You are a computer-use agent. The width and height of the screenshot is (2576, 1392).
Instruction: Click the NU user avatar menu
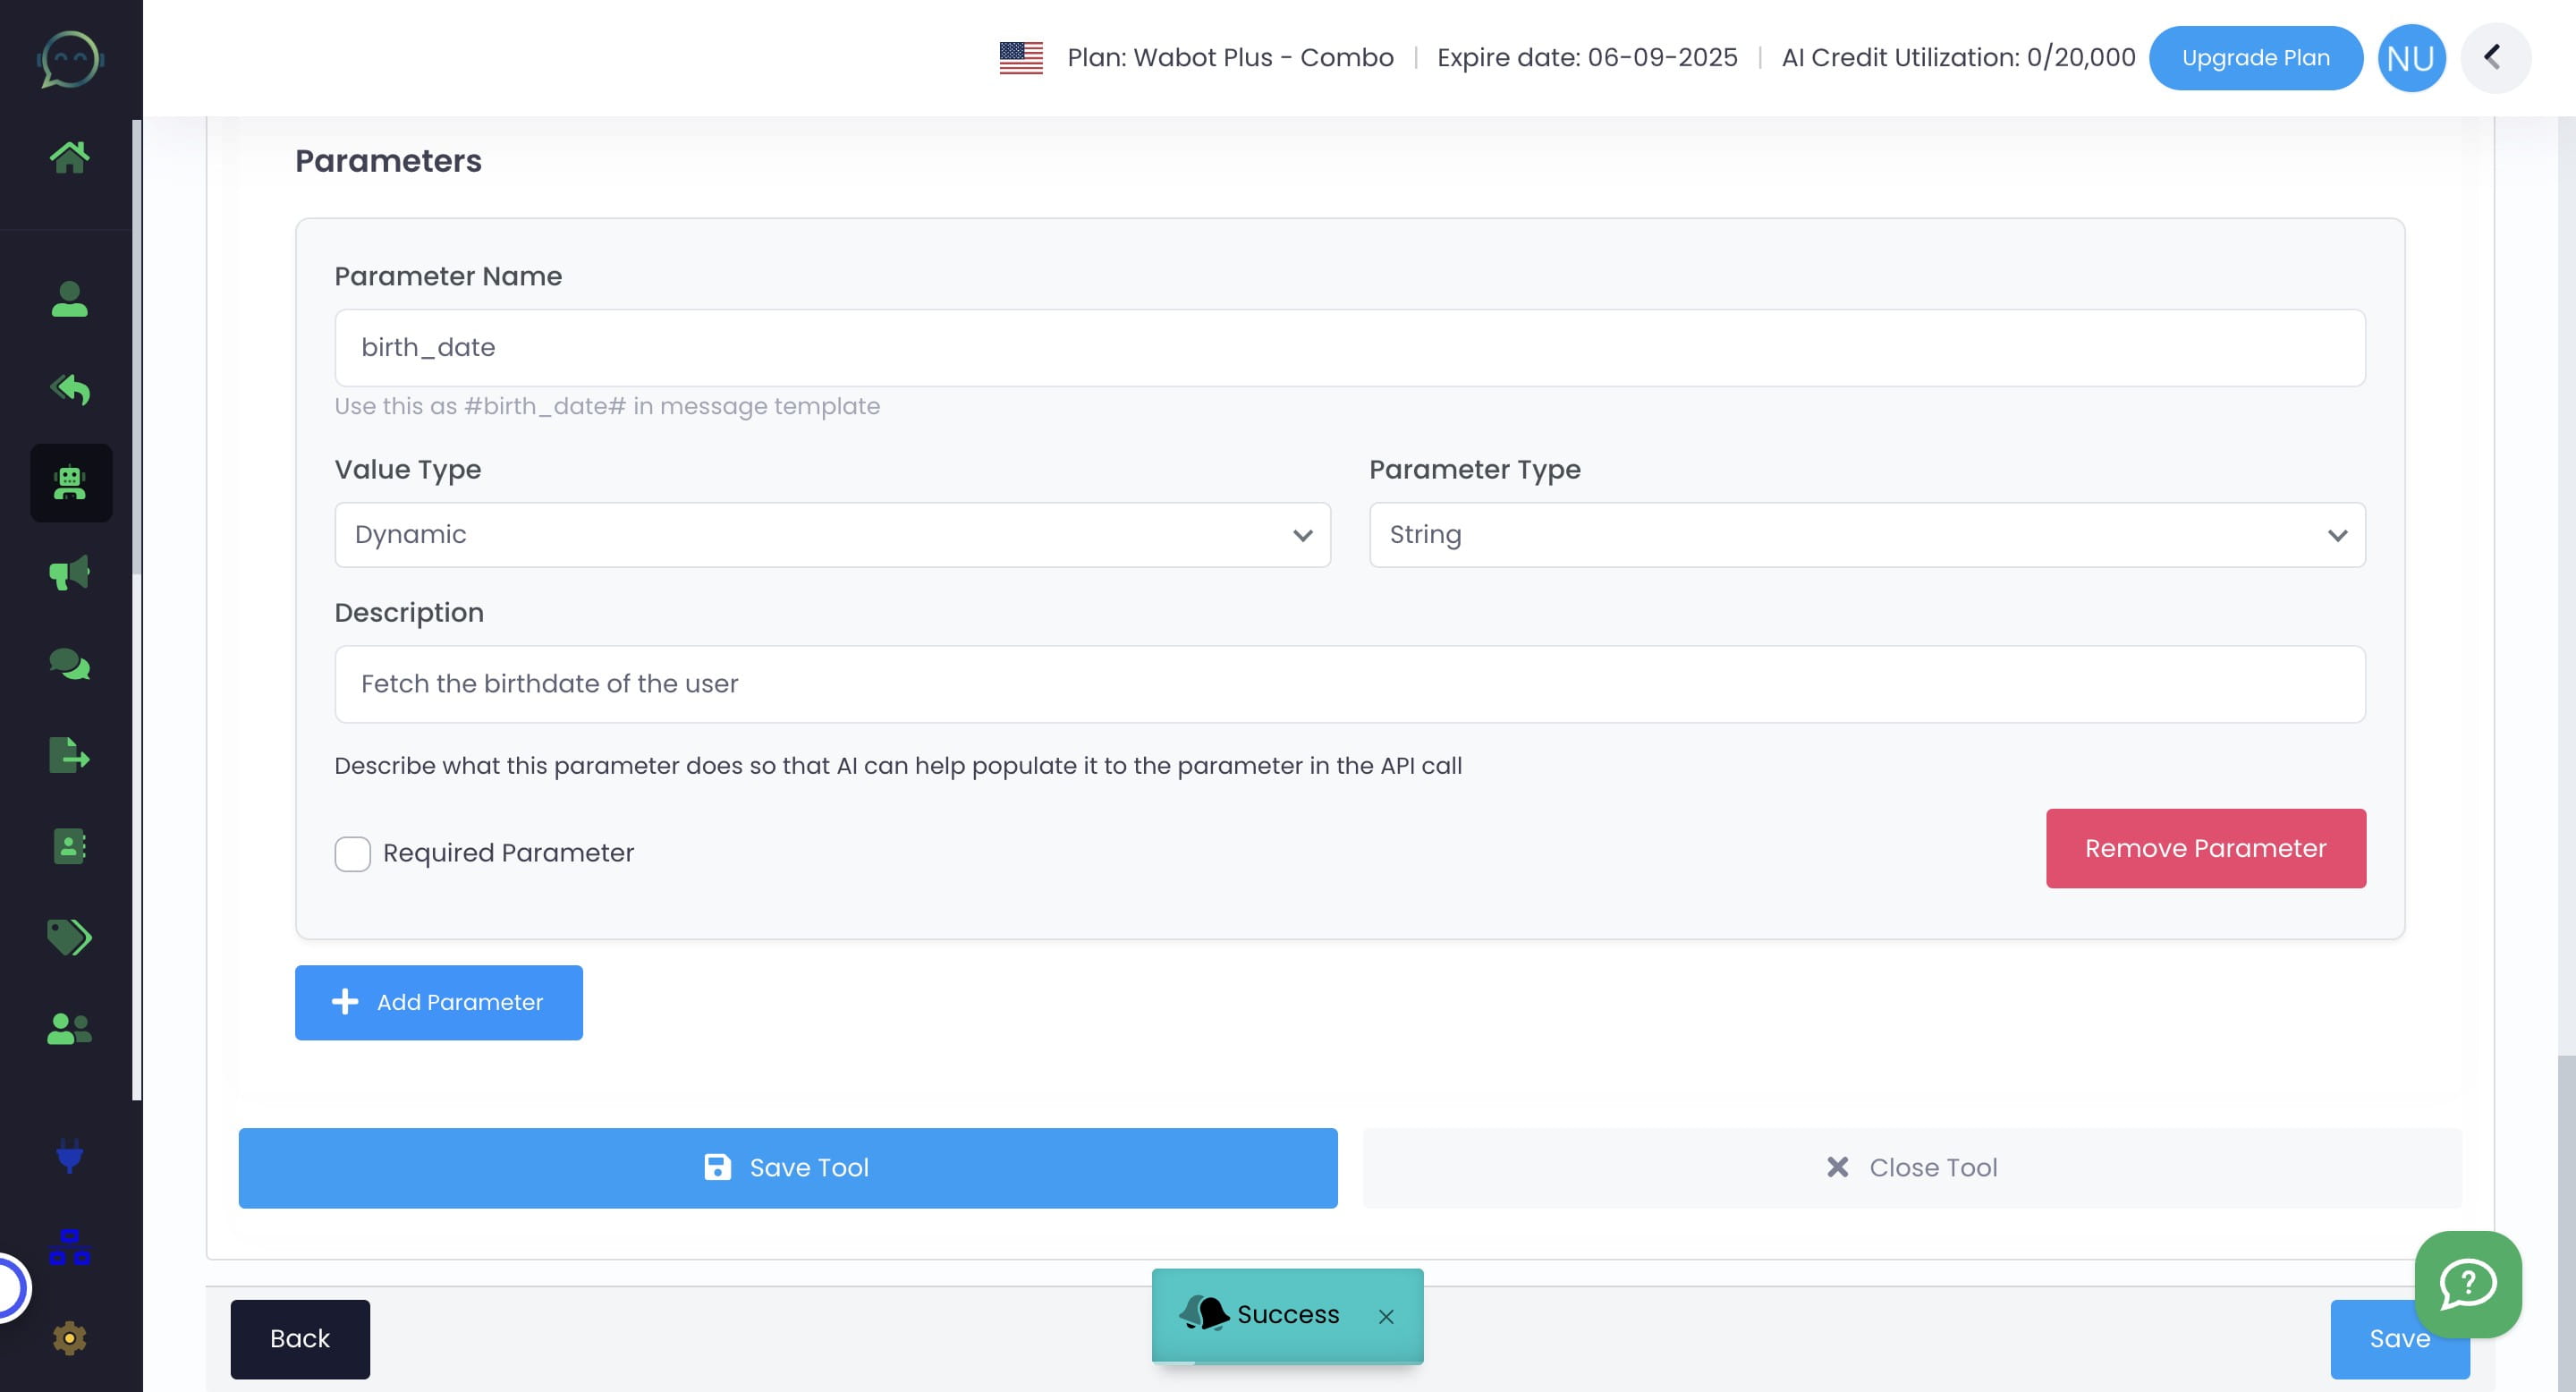[x=2410, y=58]
